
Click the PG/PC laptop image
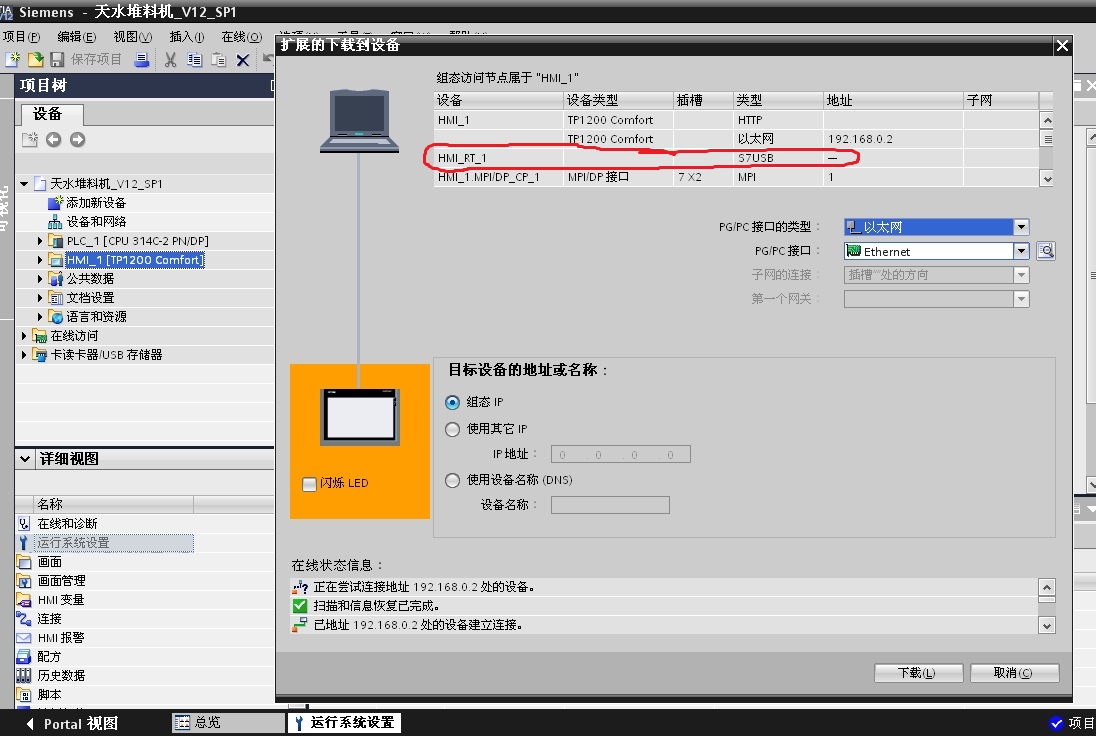(x=359, y=121)
